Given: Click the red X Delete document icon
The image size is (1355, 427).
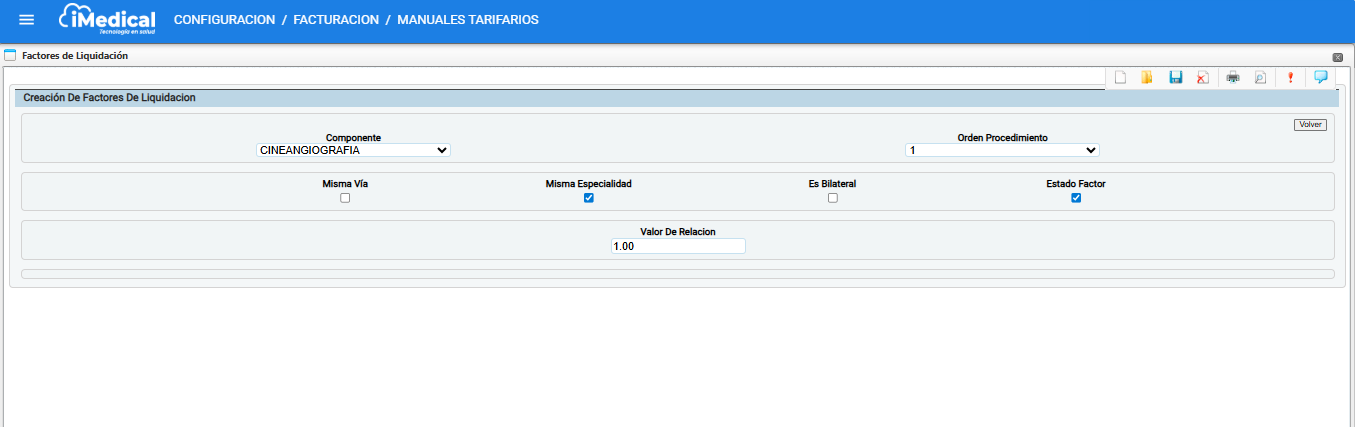Looking at the screenshot, I should click(1203, 78).
